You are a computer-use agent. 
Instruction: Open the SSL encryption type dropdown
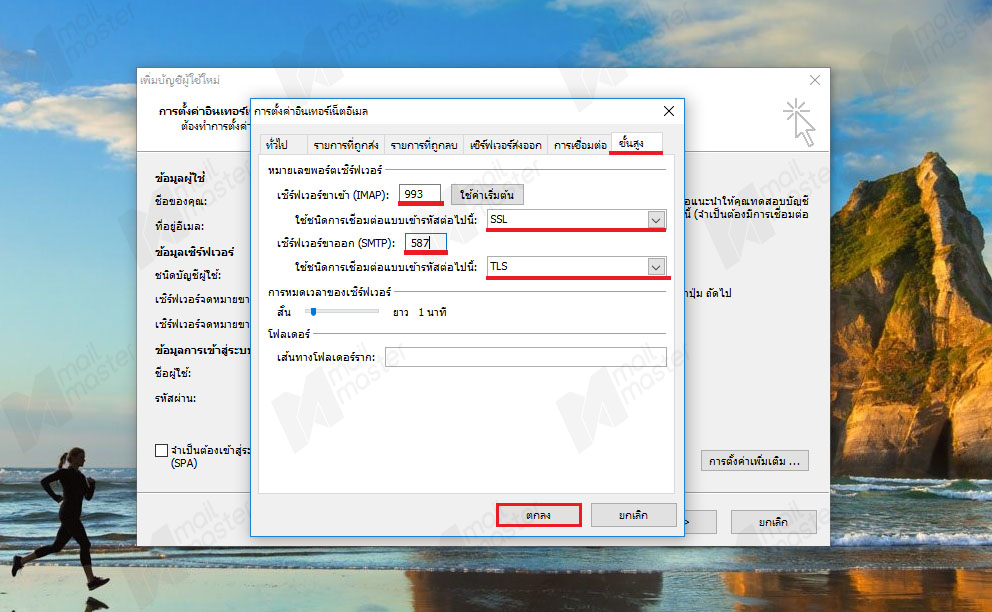click(x=656, y=219)
